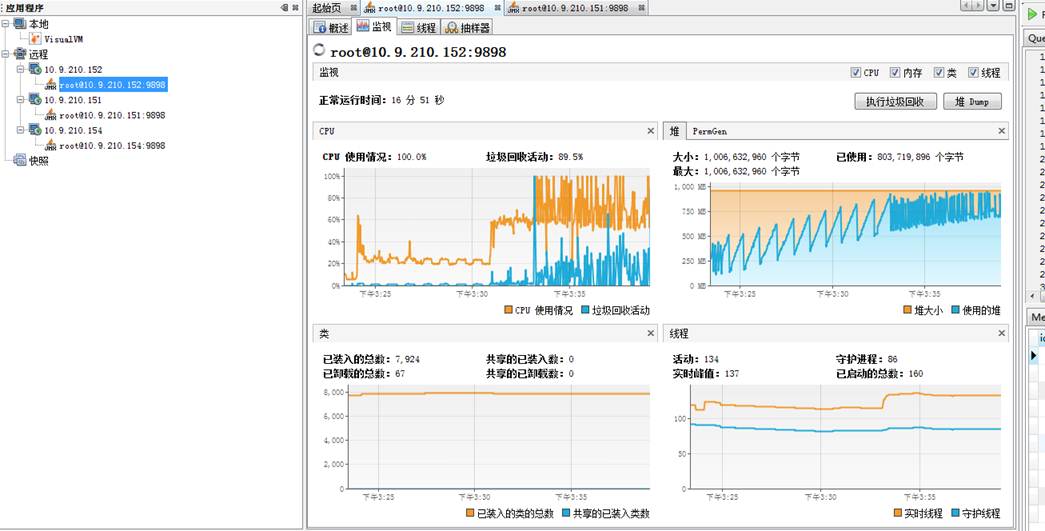The height and width of the screenshot is (531, 1045).
Task: Open the document tab list dropdown
Action: (x=993, y=6)
